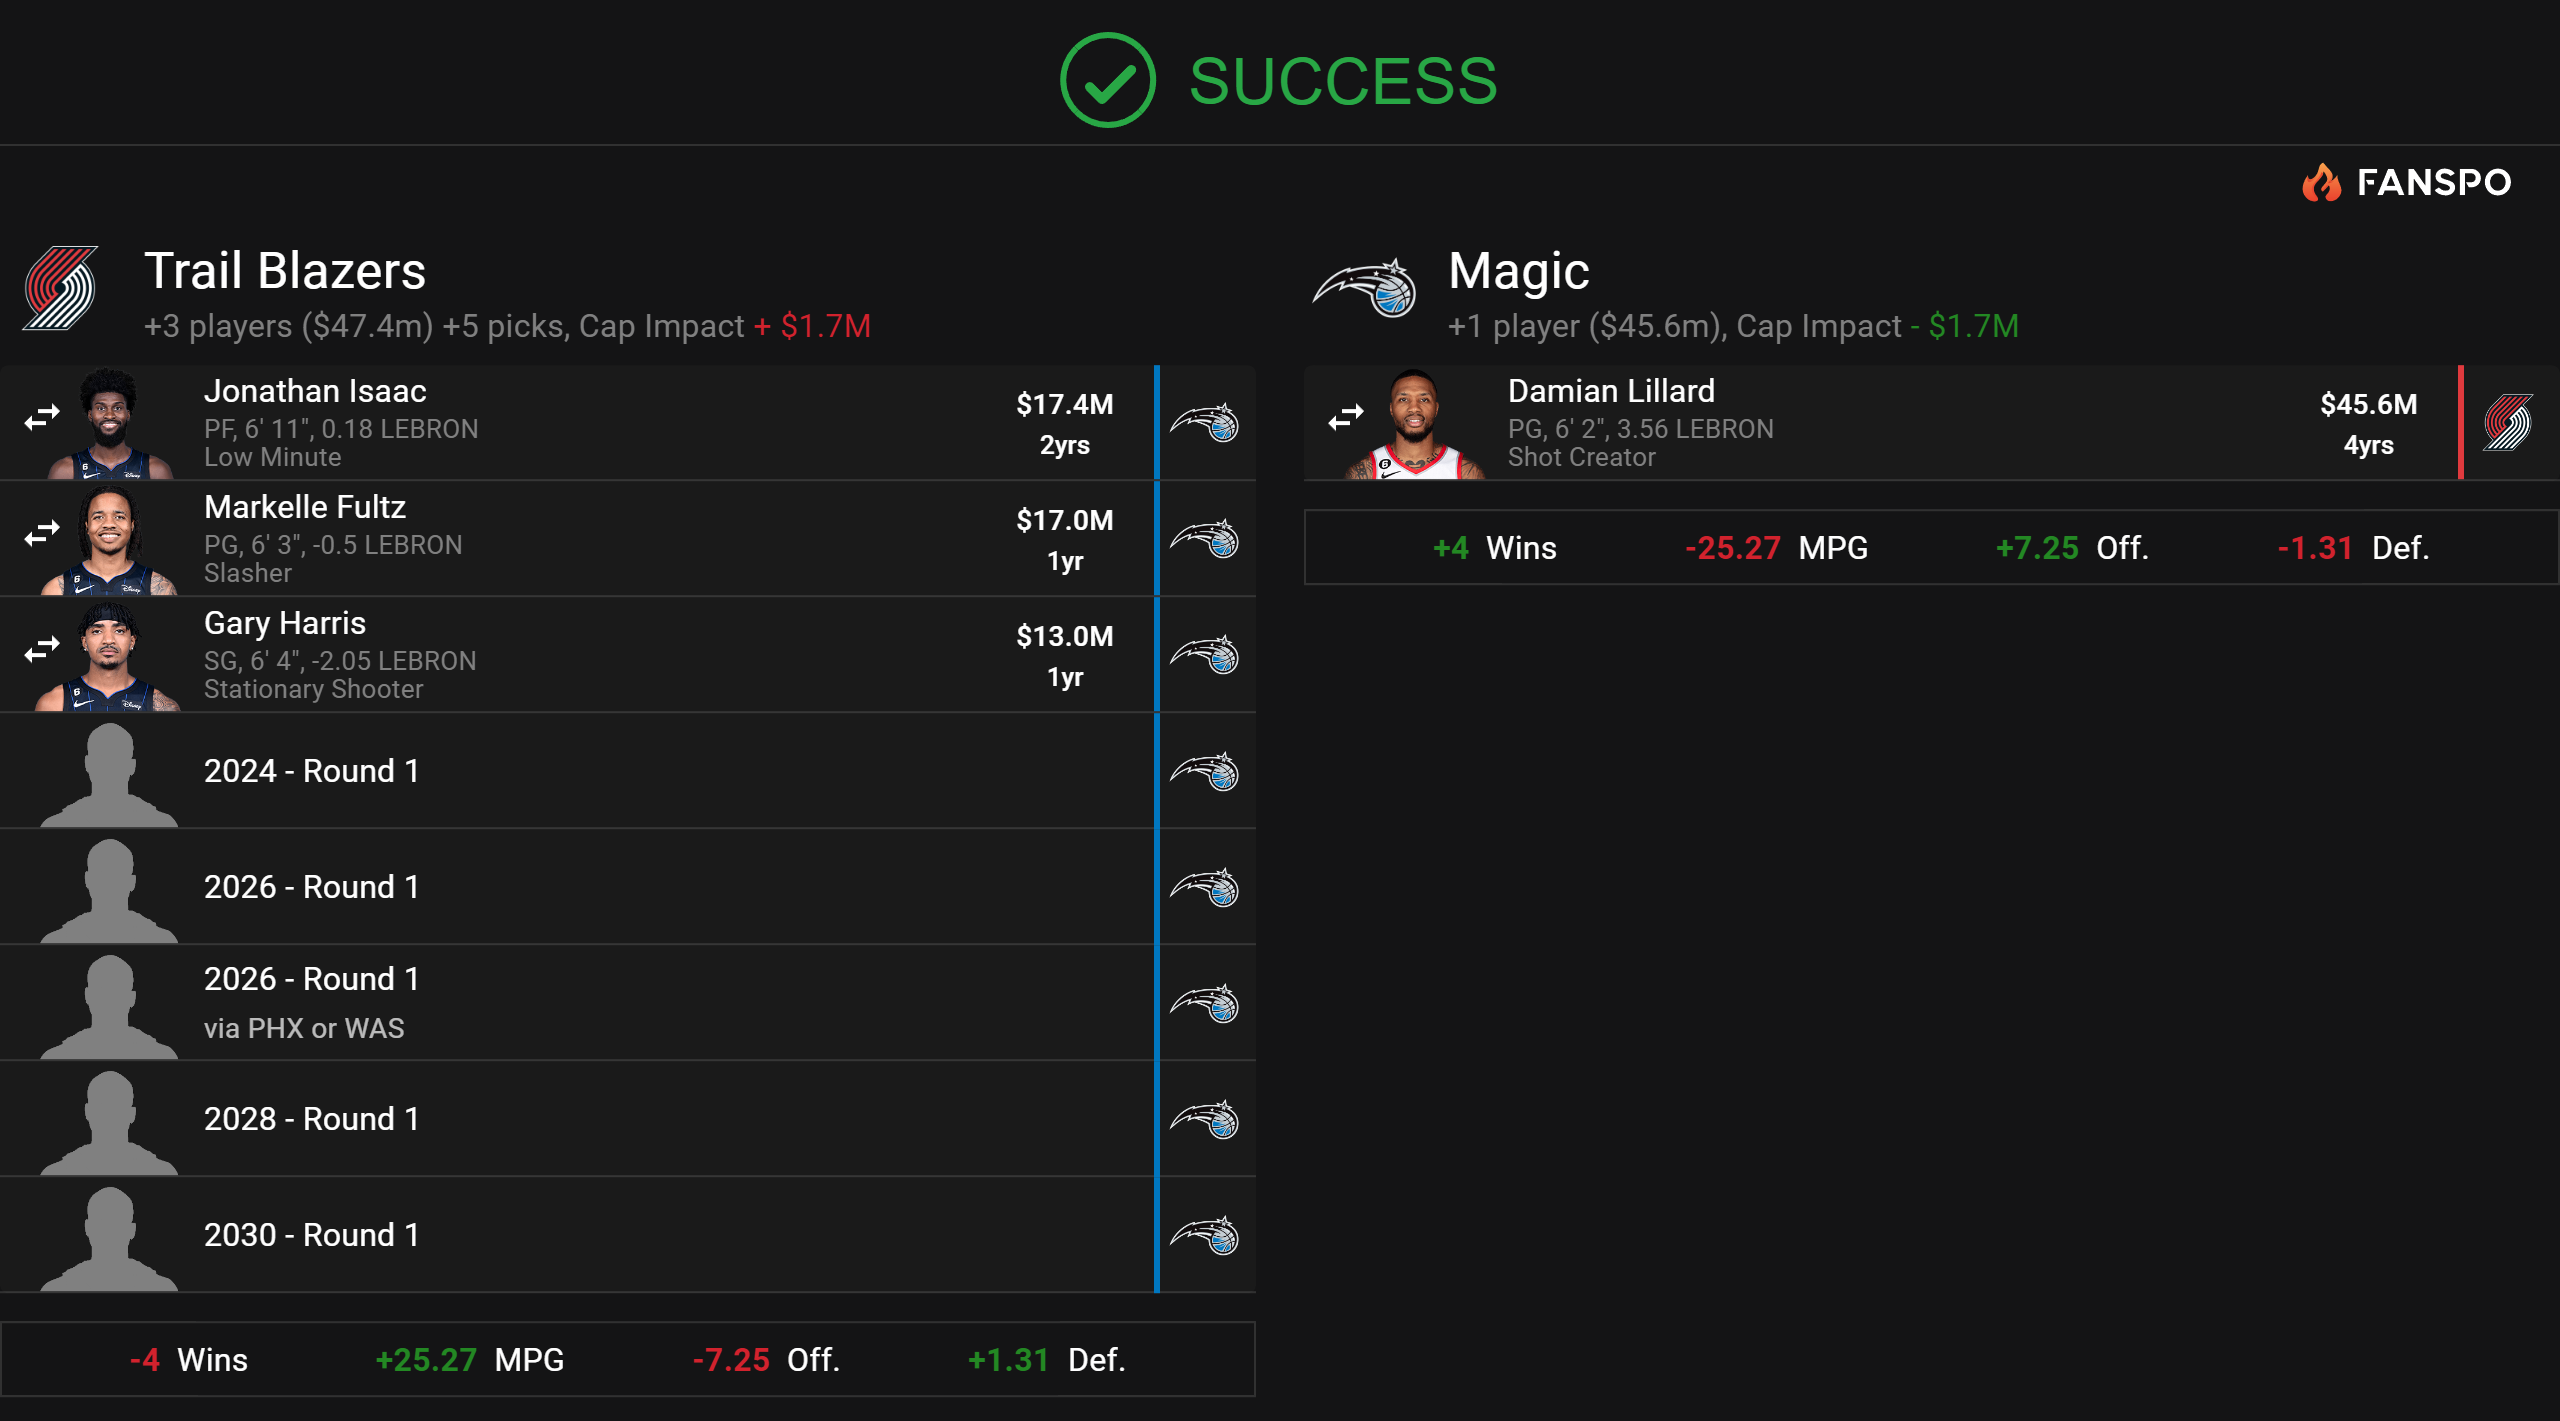Click the swap arrows beside Markelle Fultz
This screenshot has height=1421, width=2560.
click(x=42, y=534)
